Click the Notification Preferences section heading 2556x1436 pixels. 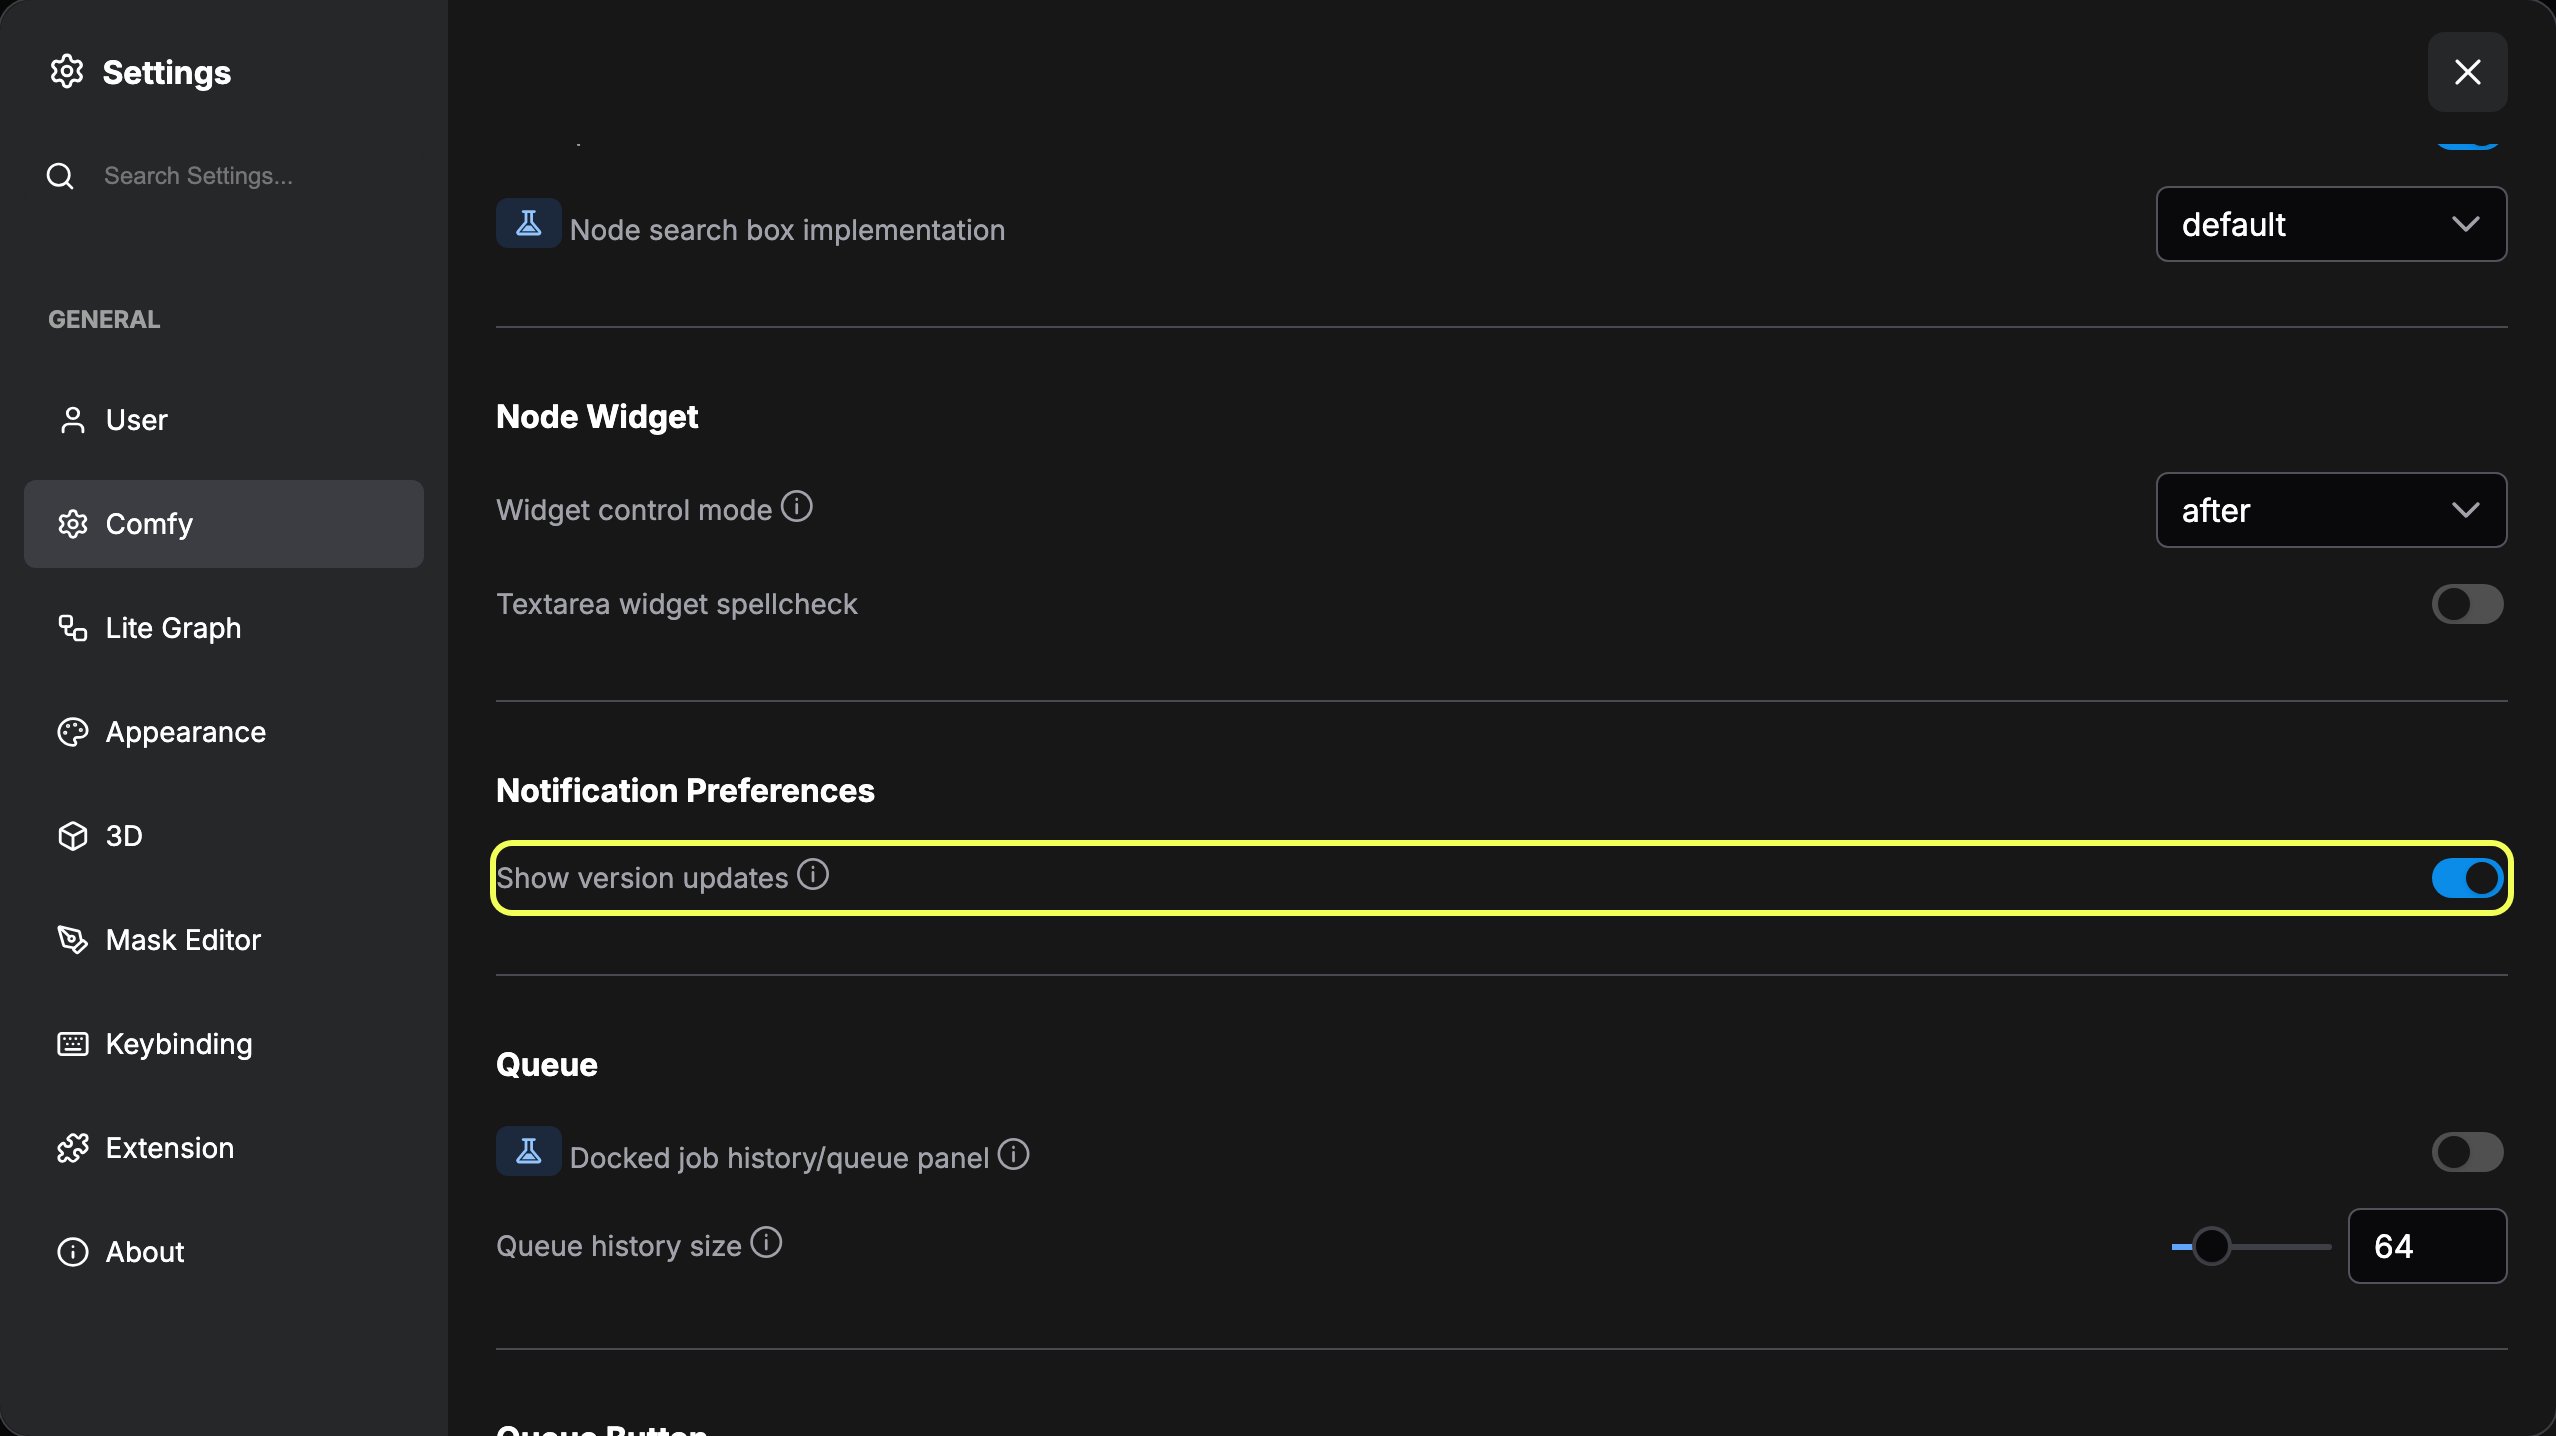point(685,790)
